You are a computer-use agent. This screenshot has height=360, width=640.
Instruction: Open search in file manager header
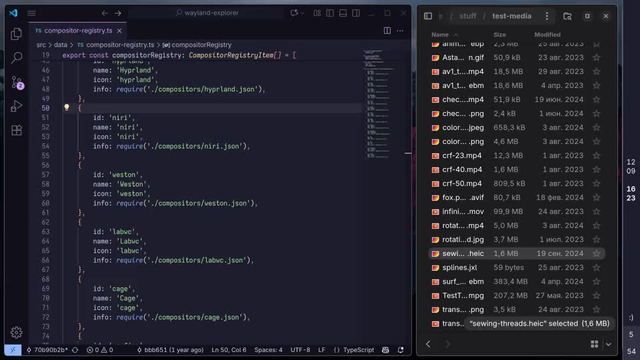(x=567, y=16)
